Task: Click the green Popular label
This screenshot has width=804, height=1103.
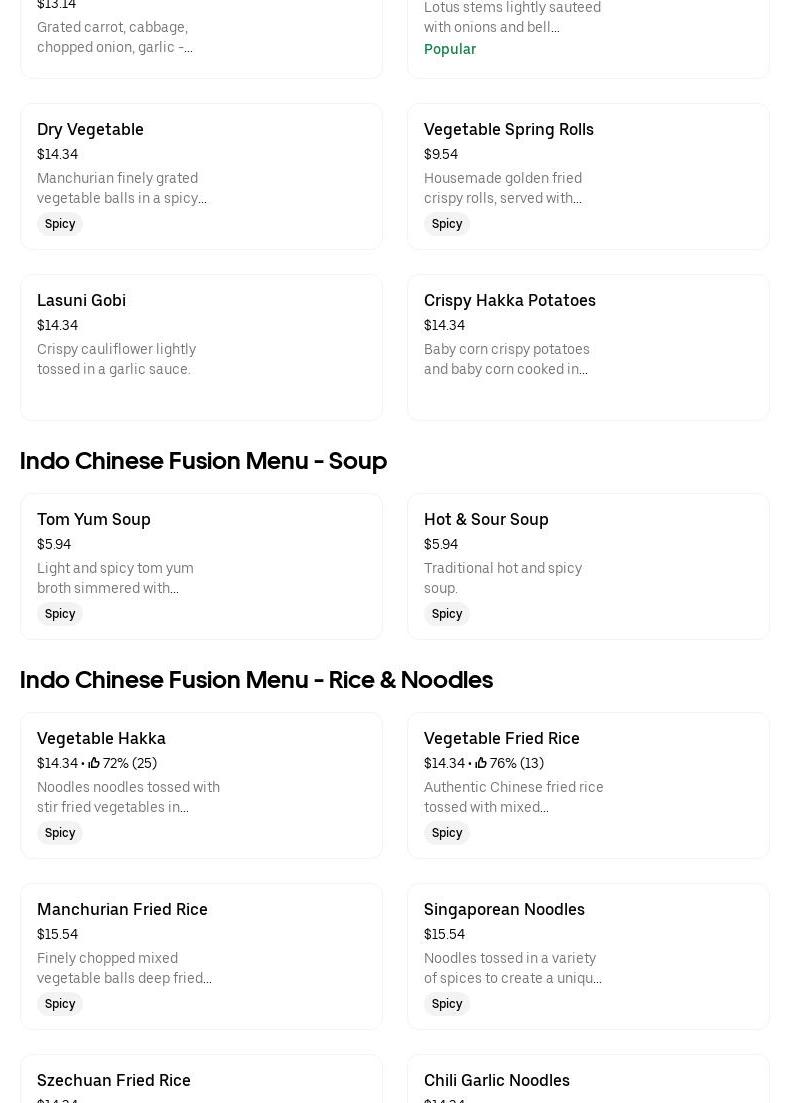Action: [450, 49]
